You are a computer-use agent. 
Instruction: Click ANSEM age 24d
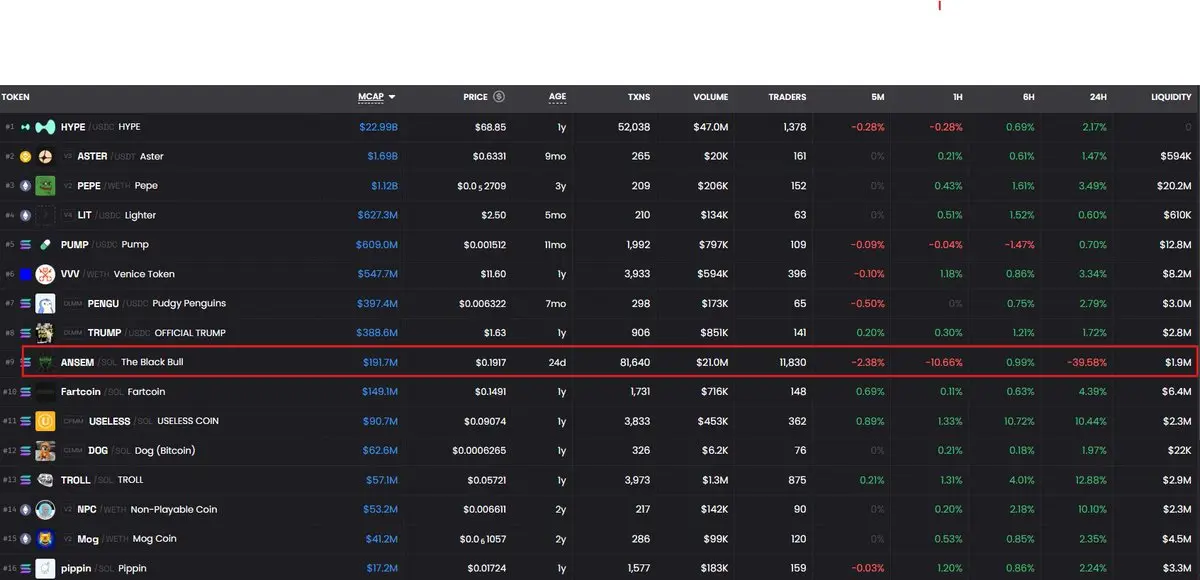(557, 362)
